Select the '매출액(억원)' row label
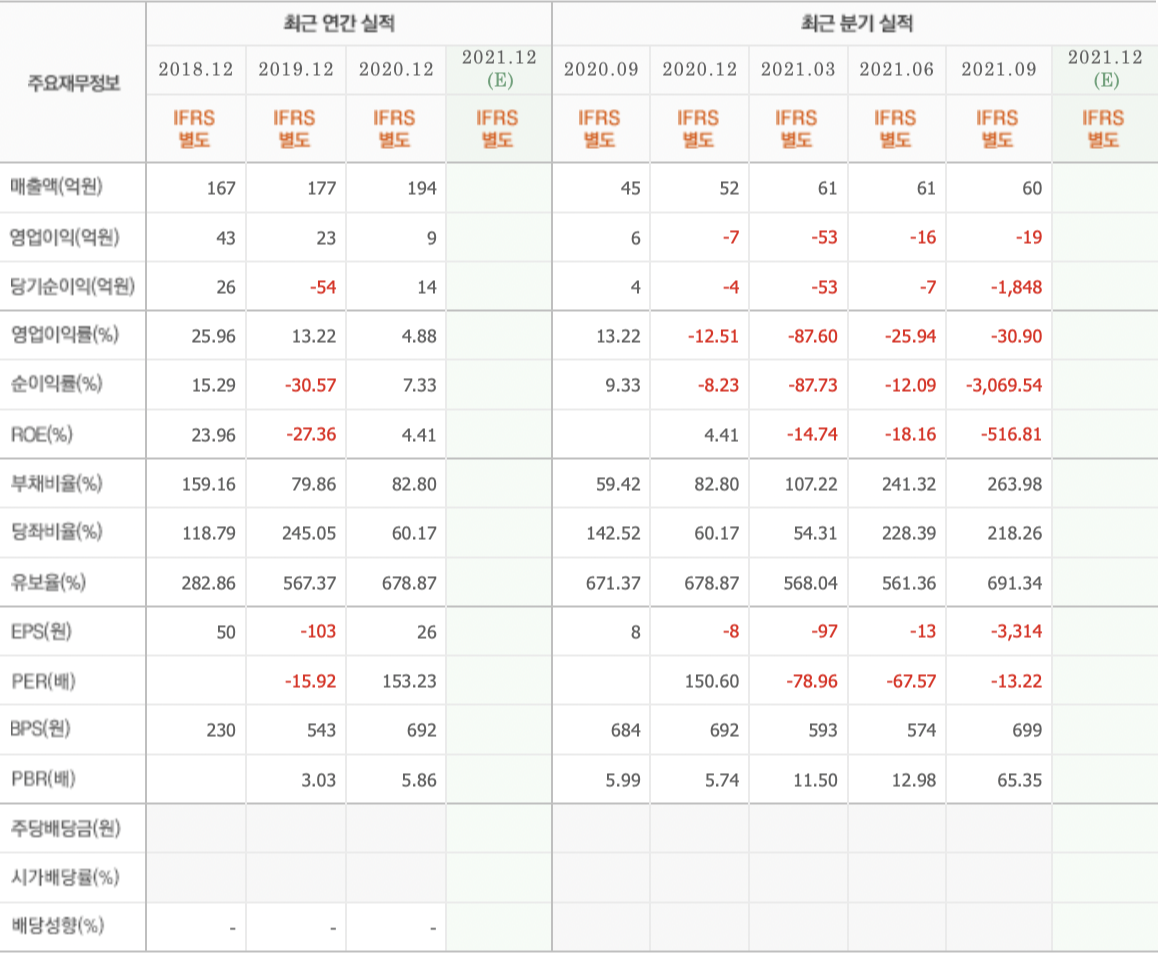This screenshot has width=1160, height=955. [56, 186]
